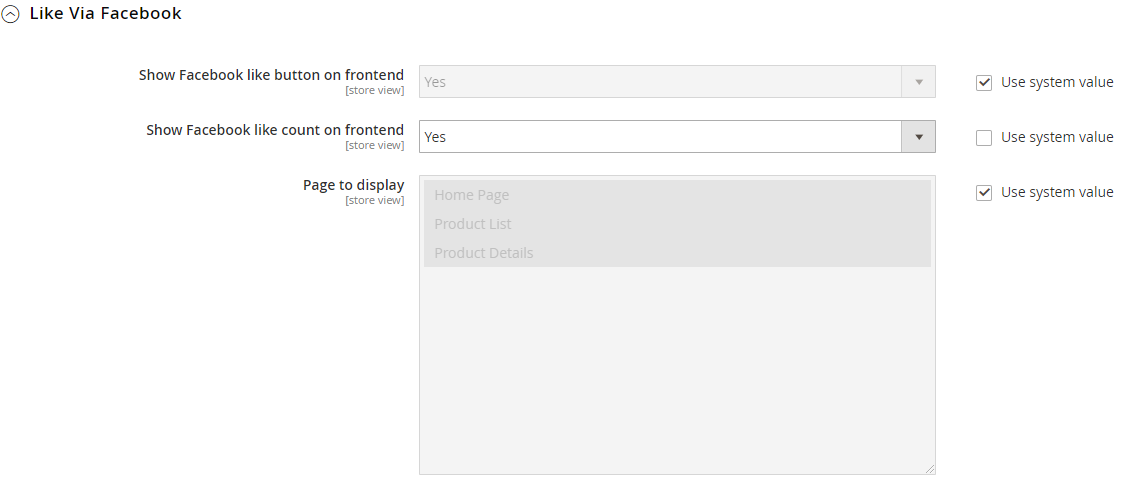Click the 'Show Facebook like count on frontend' label
The height and width of the screenshot is (479, 1122).
pos(275,130)
